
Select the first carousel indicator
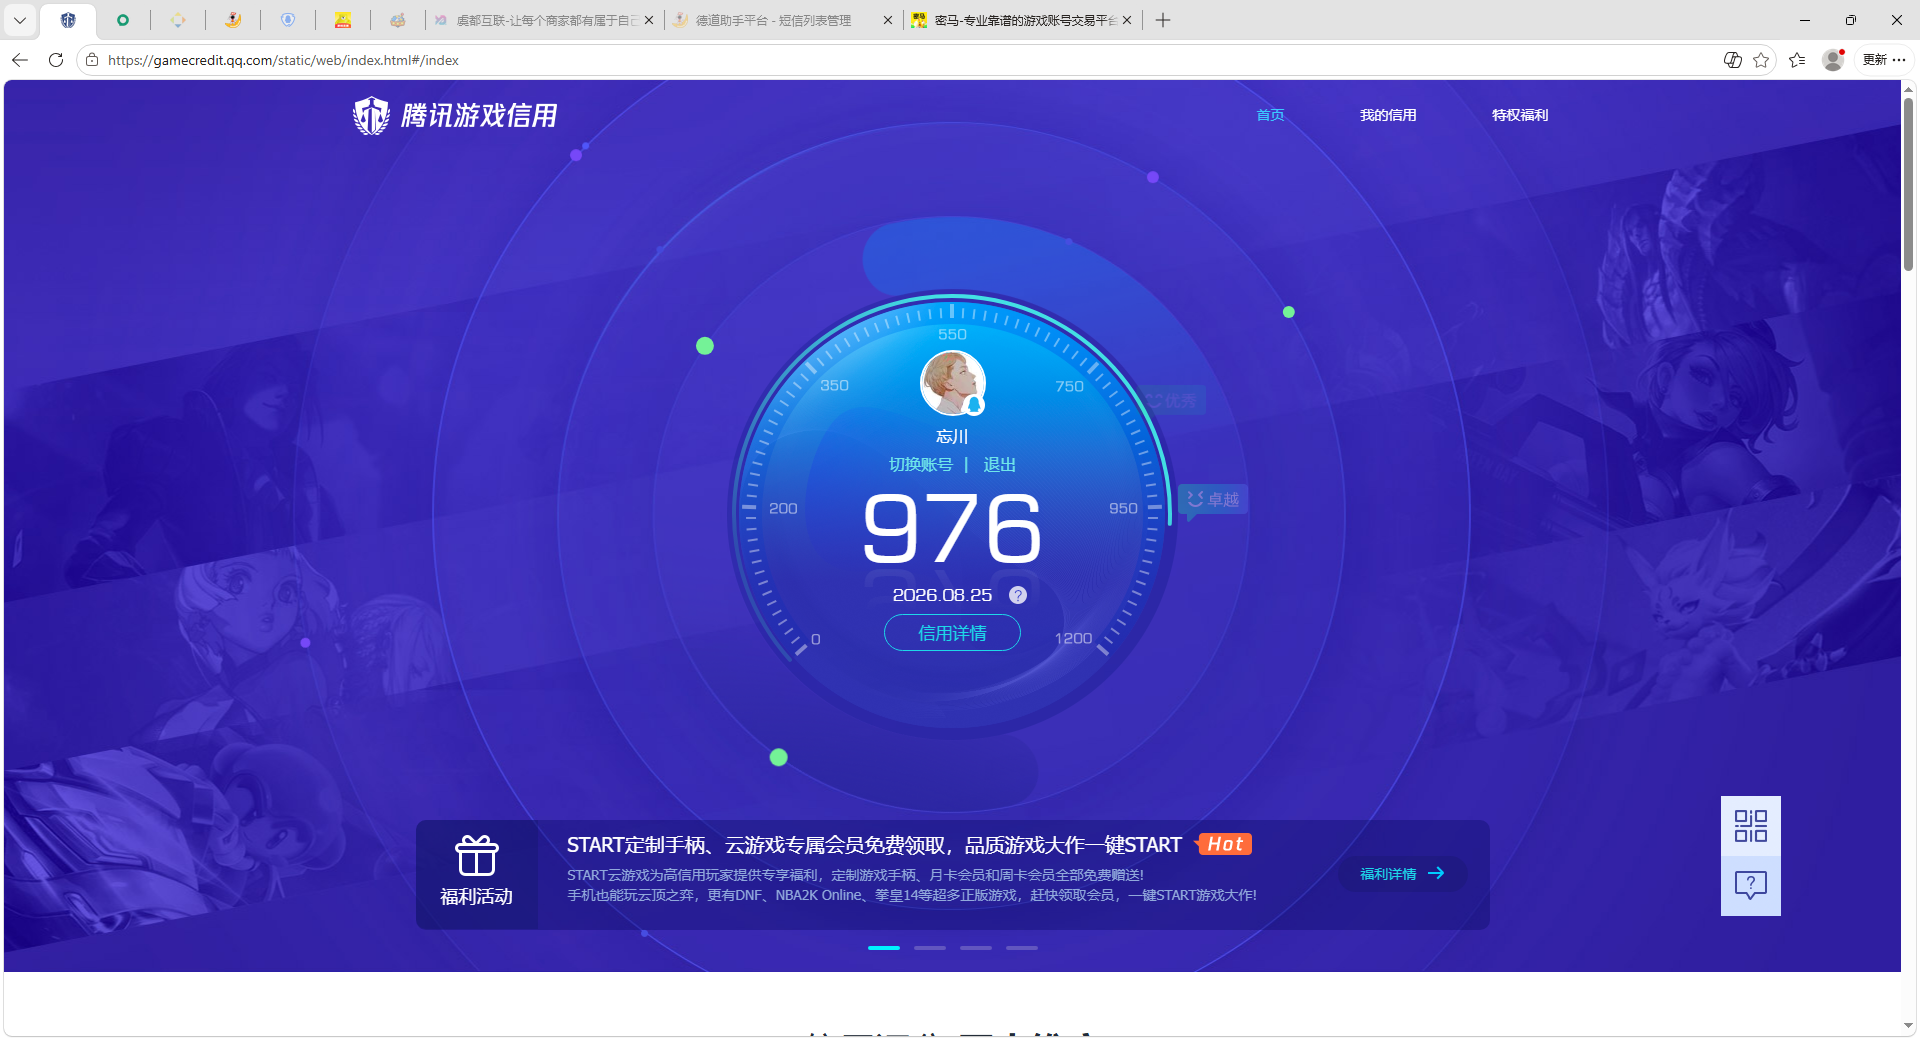click(x=884, y=948)
